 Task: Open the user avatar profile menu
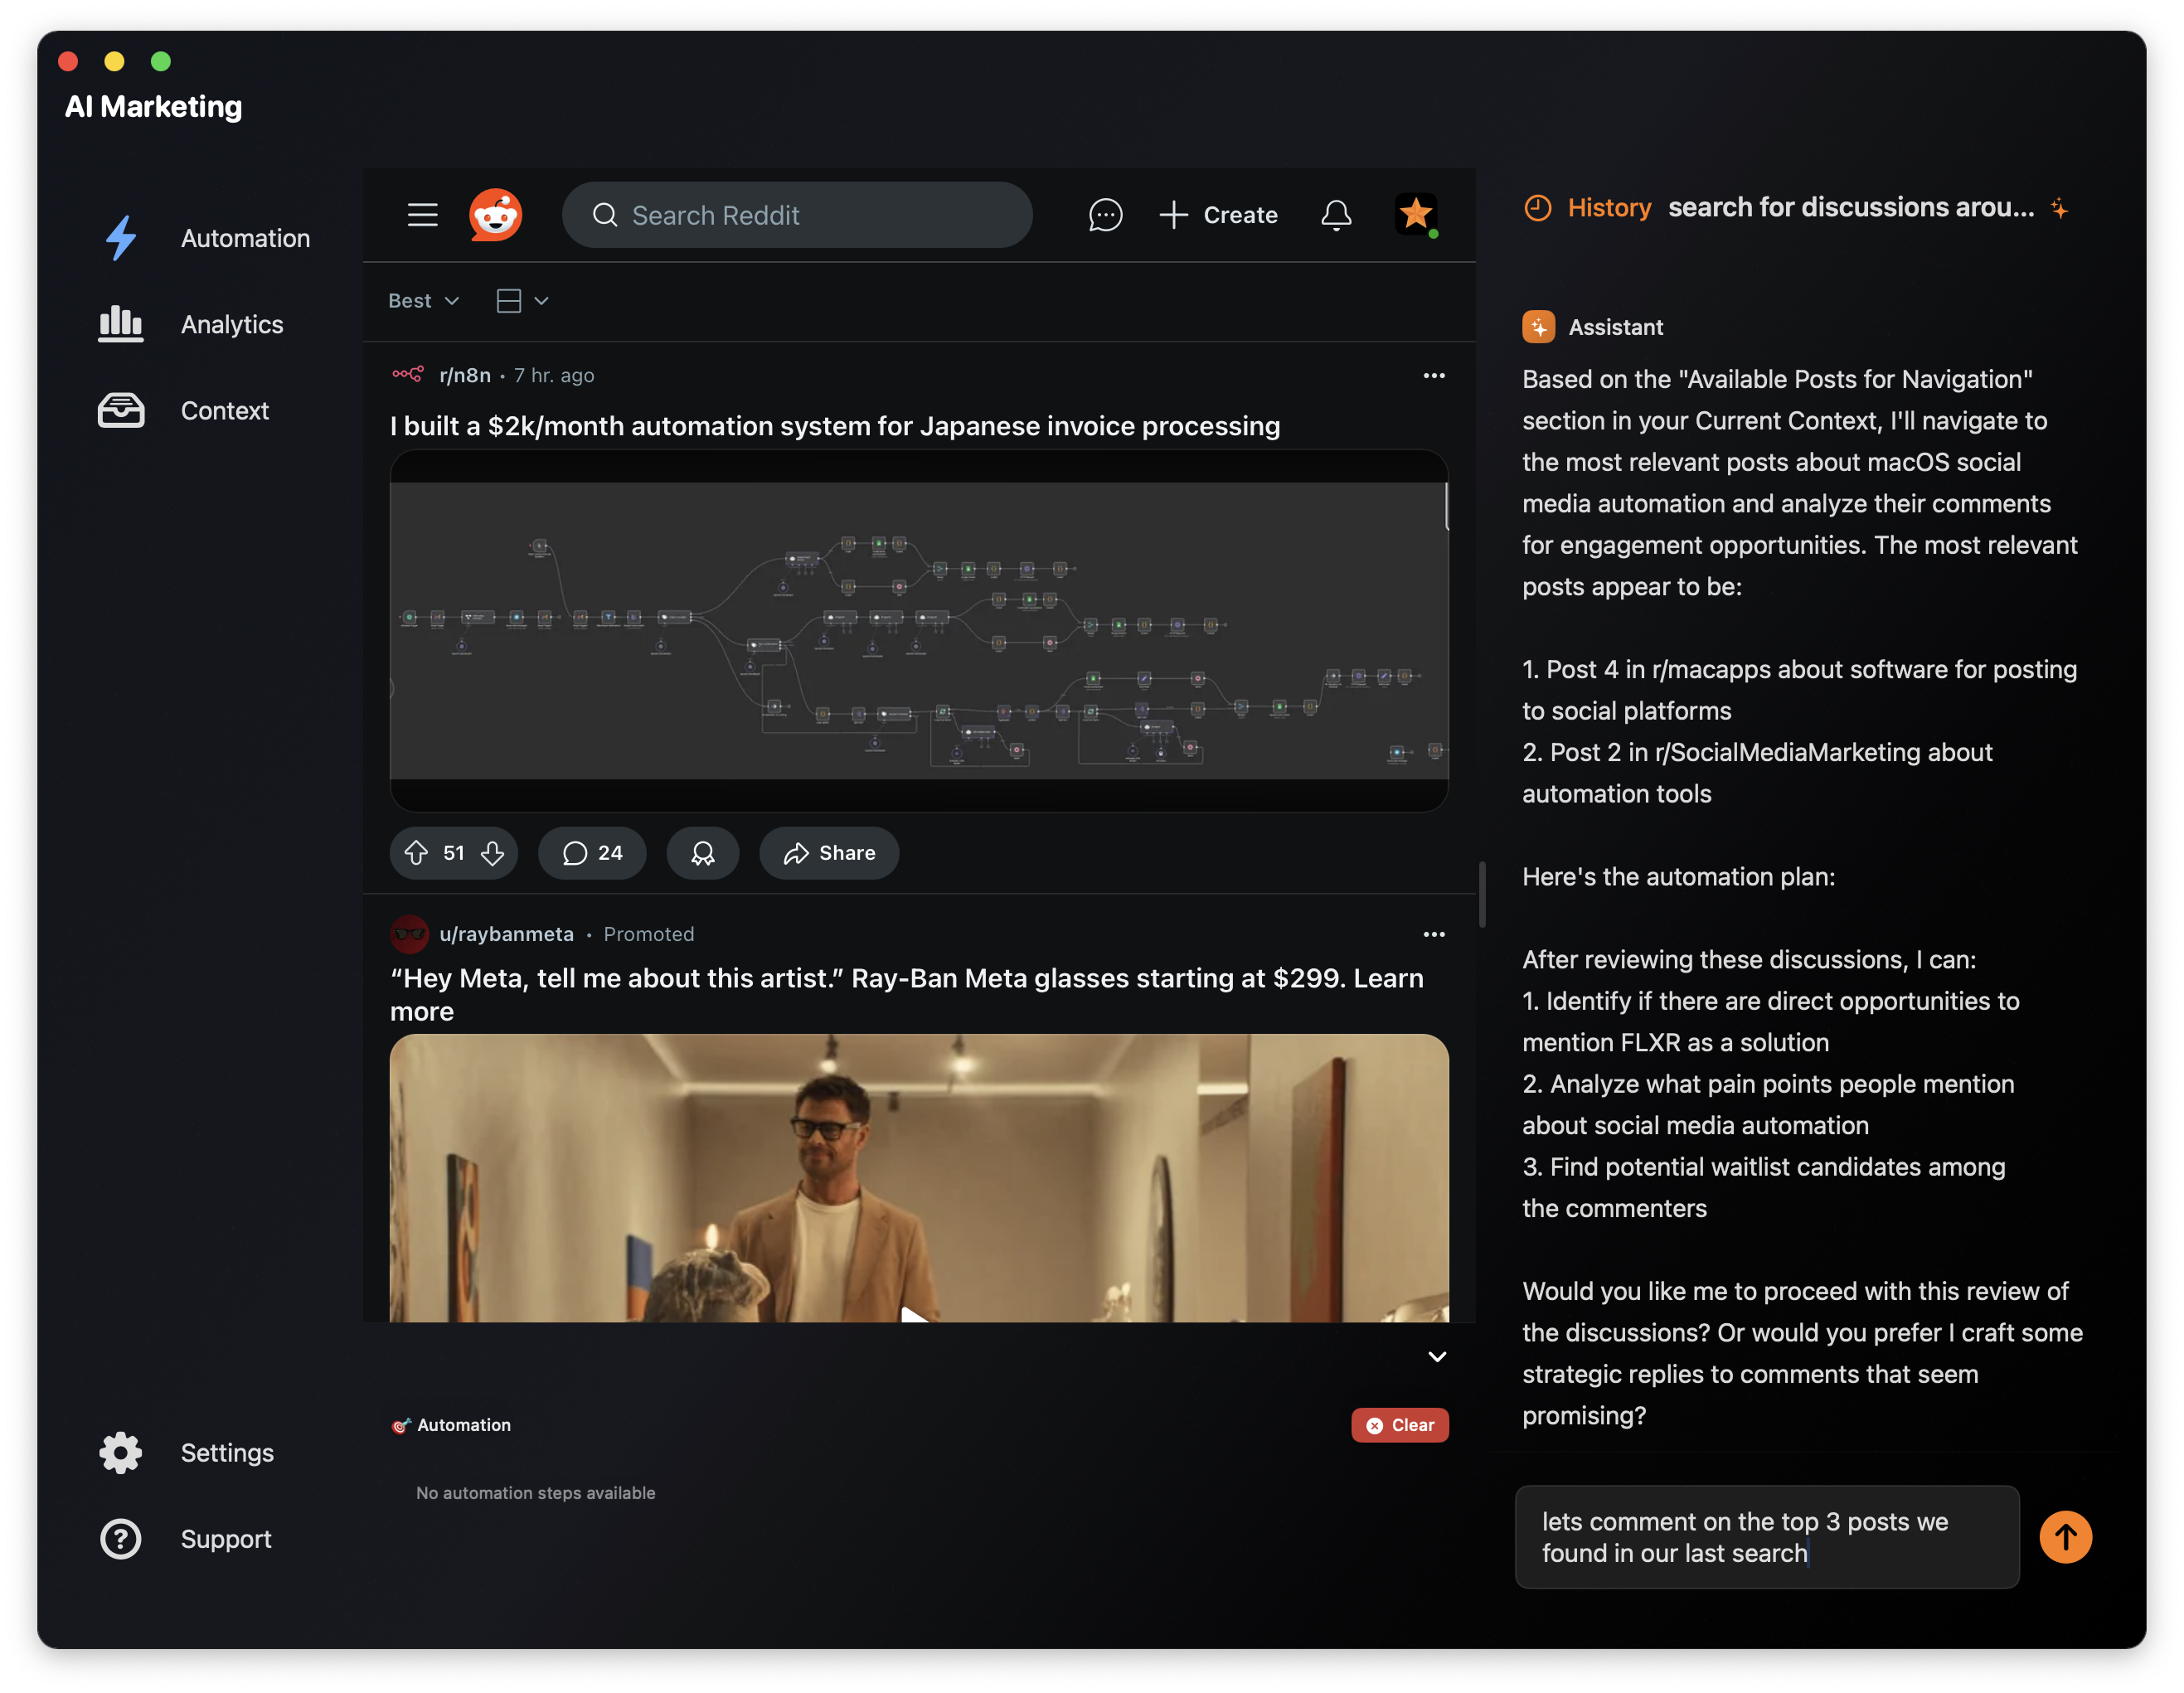coord(1416,215)
